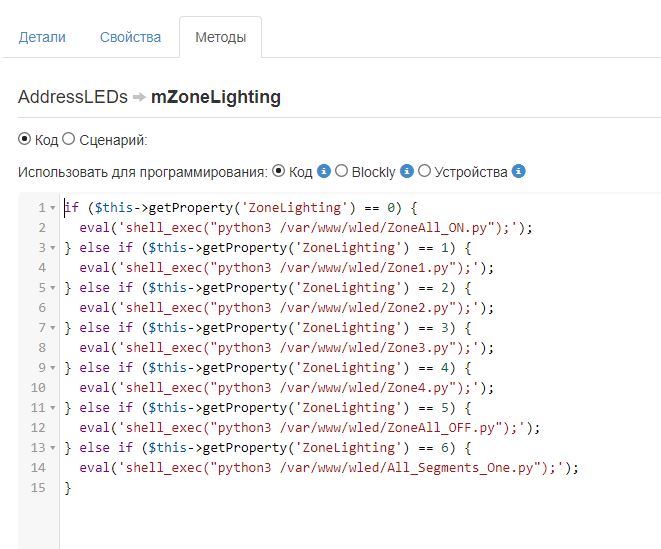Open the AddressLEDs breadcrumb link
The image size is (661, 549).
coord(73,97)
